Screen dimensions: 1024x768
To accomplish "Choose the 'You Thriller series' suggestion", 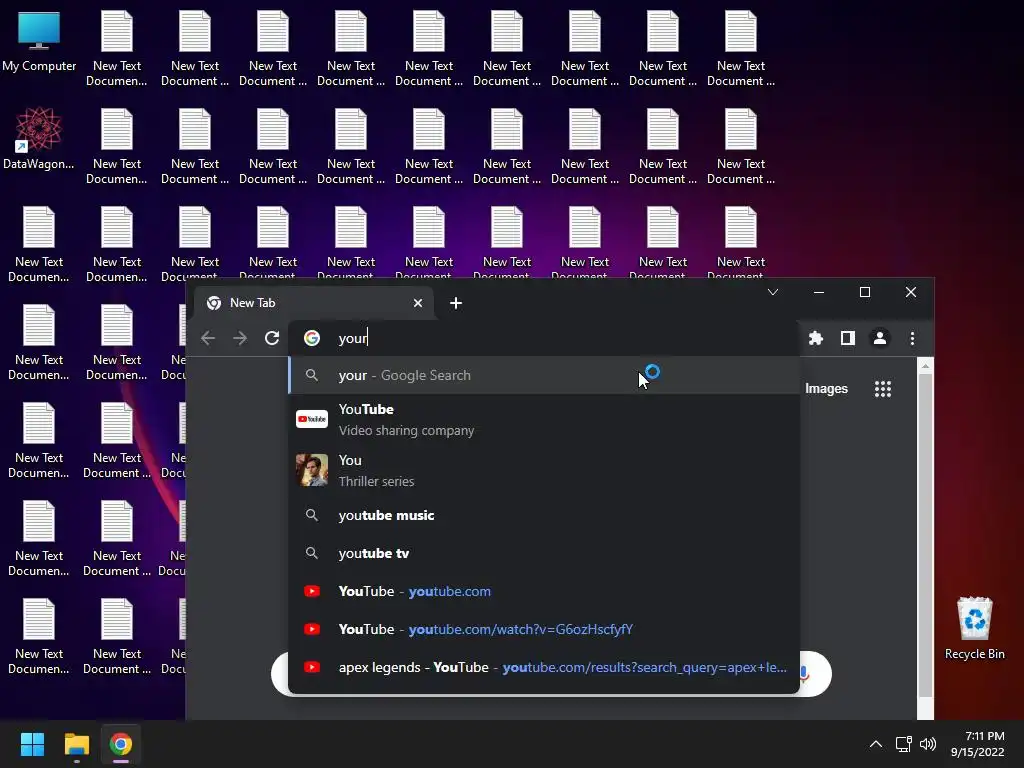I will [543, 470].
